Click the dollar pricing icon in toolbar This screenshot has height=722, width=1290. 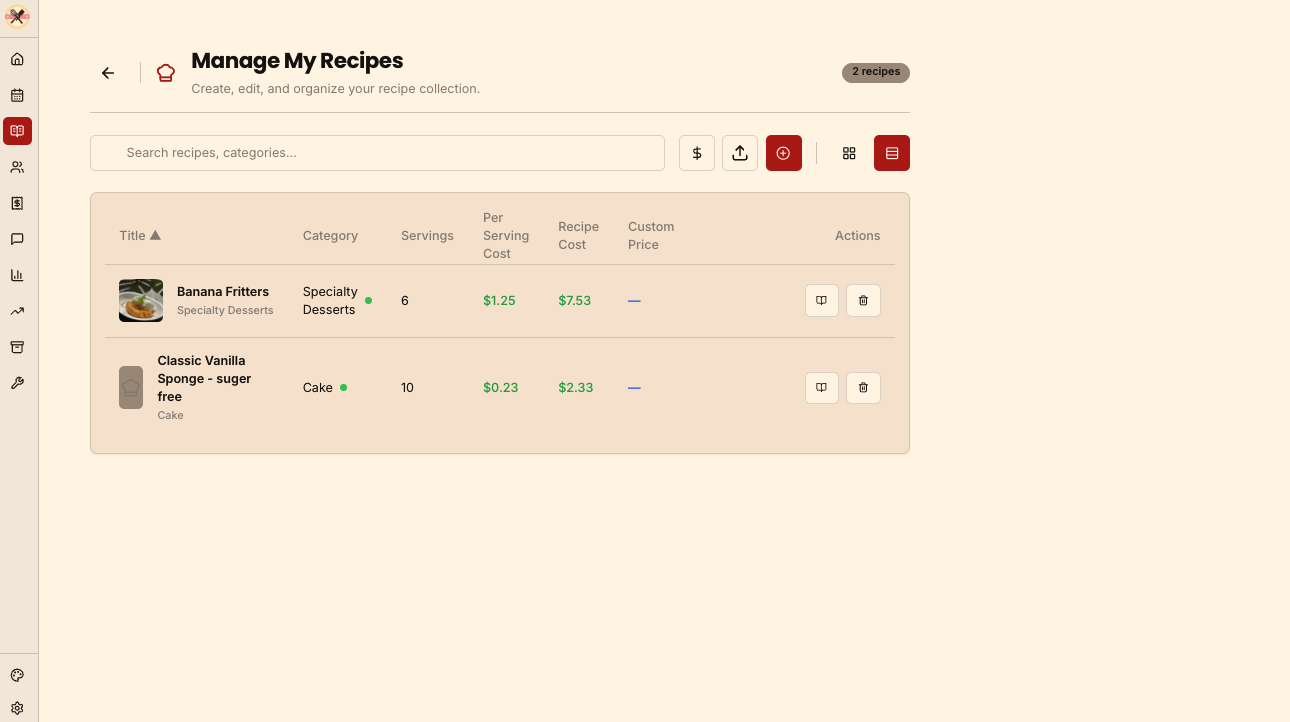click(697, 153)
